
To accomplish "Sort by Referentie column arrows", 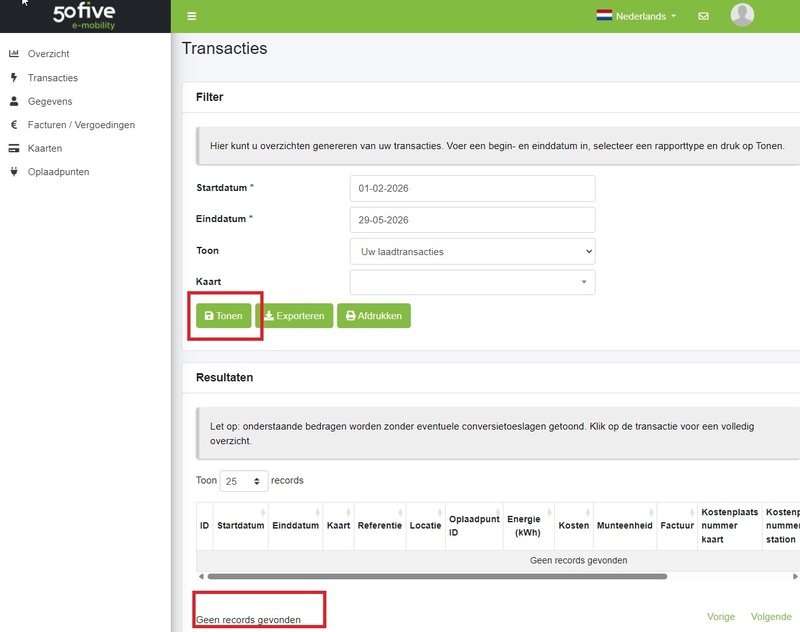I will pos(401,512).
